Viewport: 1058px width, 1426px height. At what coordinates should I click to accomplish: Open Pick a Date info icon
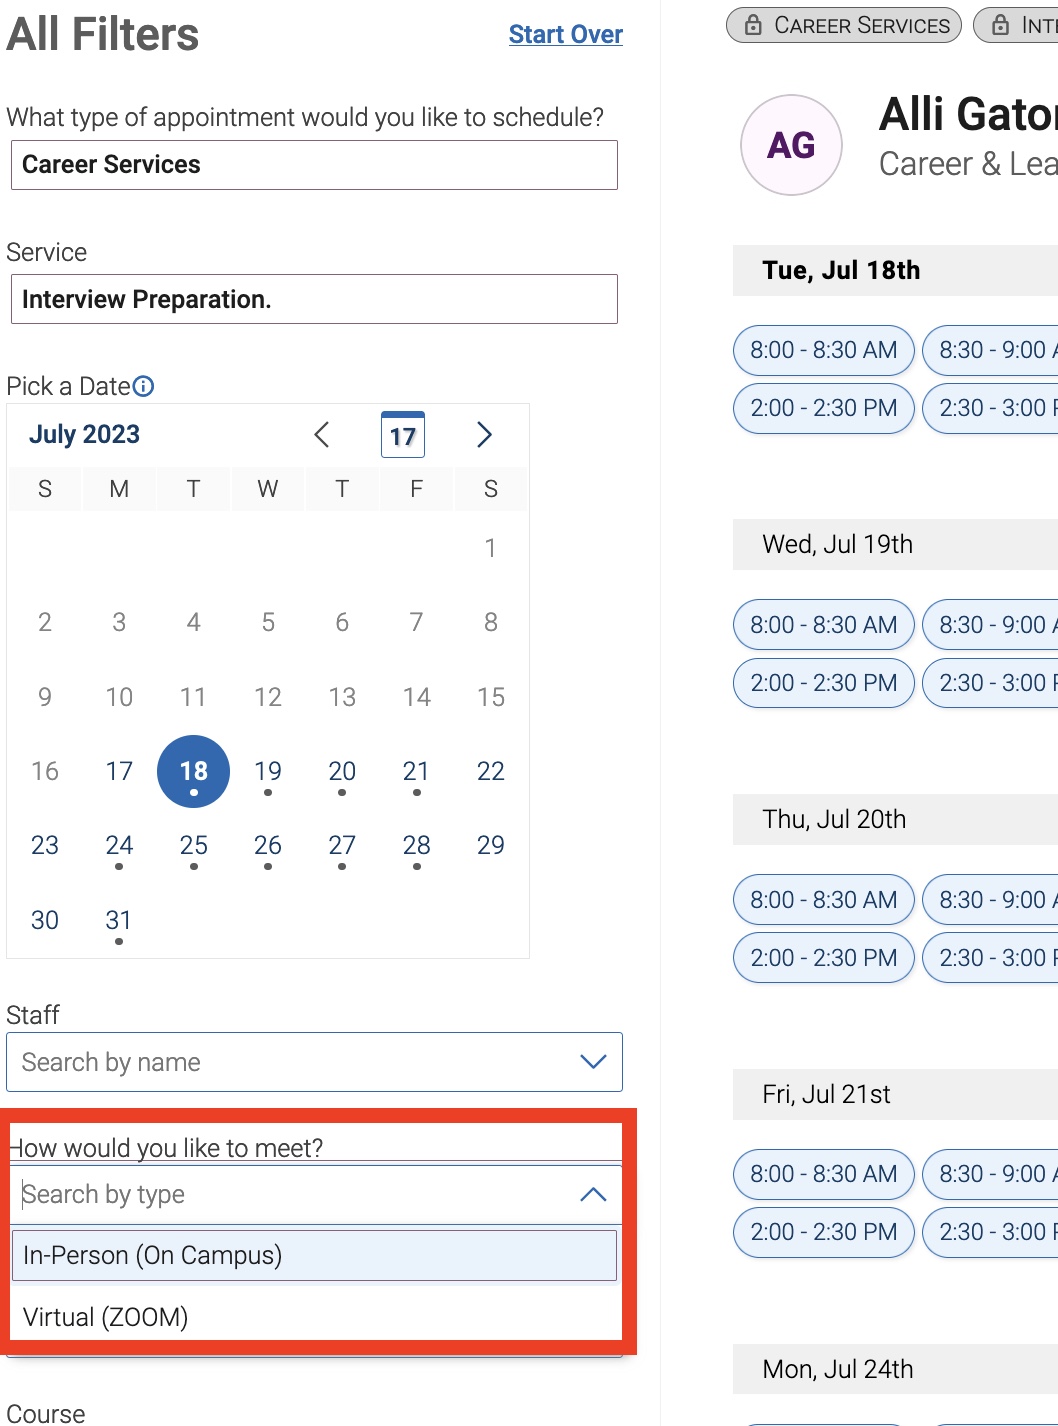click(144, 386)
